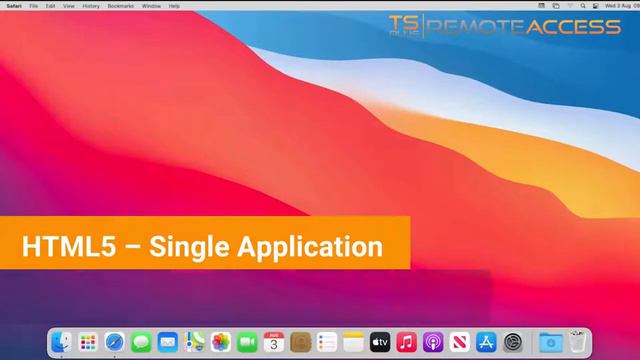Open System Preferences gear icon
Viewport: 640px width, 360px height.
click(513, 342)
